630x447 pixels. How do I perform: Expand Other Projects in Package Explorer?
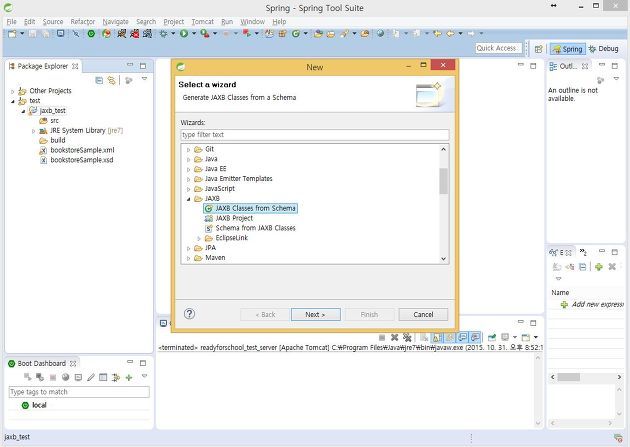12,92
